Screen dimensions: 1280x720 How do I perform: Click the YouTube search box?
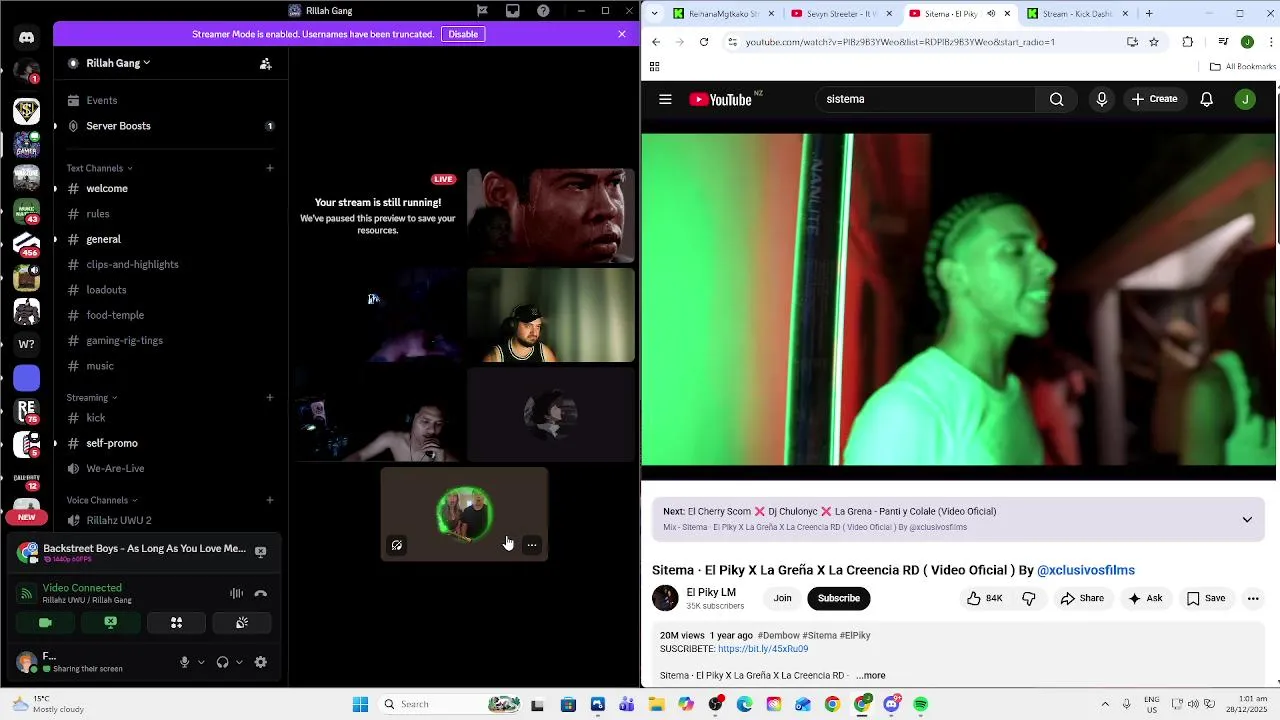(925, 99)
